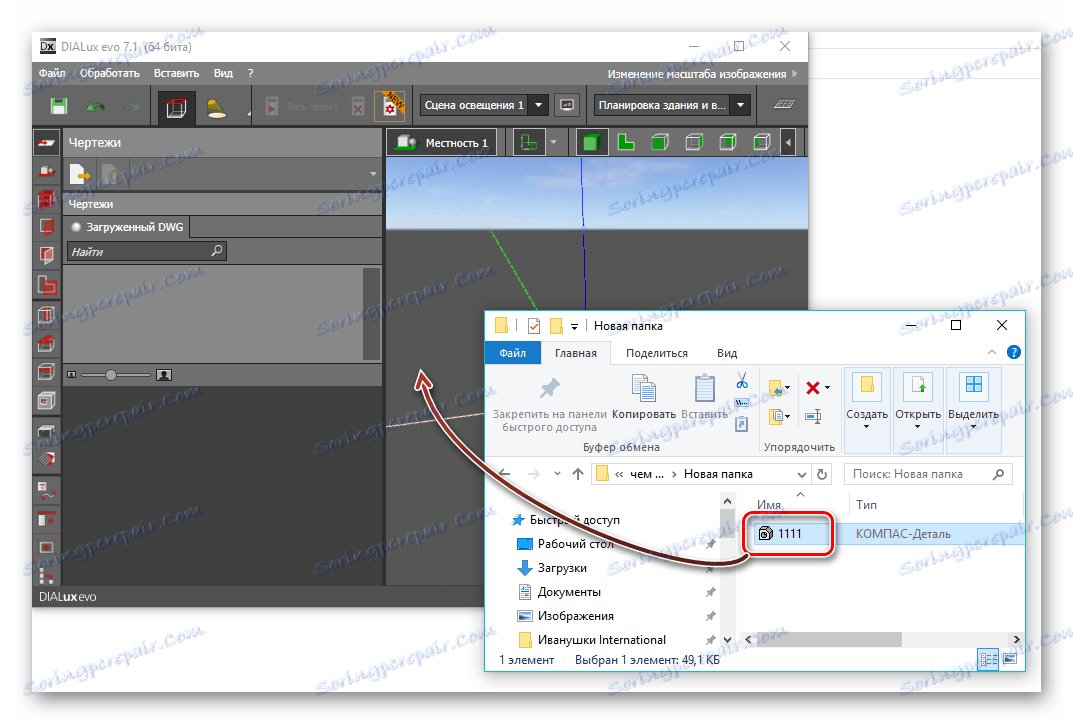
Task: Click the Explorer back arrow
Action: [x=505, y=474]
